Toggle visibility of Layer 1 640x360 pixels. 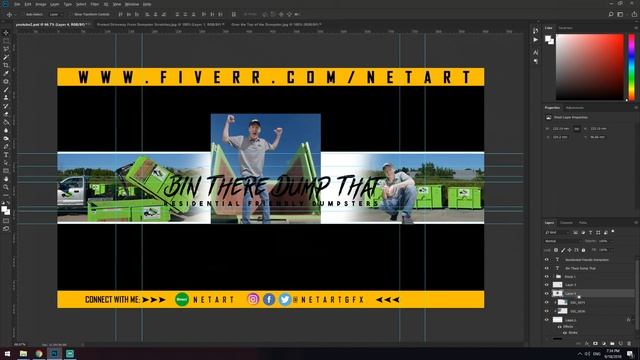pyautogui.click(x=547, y=320)
